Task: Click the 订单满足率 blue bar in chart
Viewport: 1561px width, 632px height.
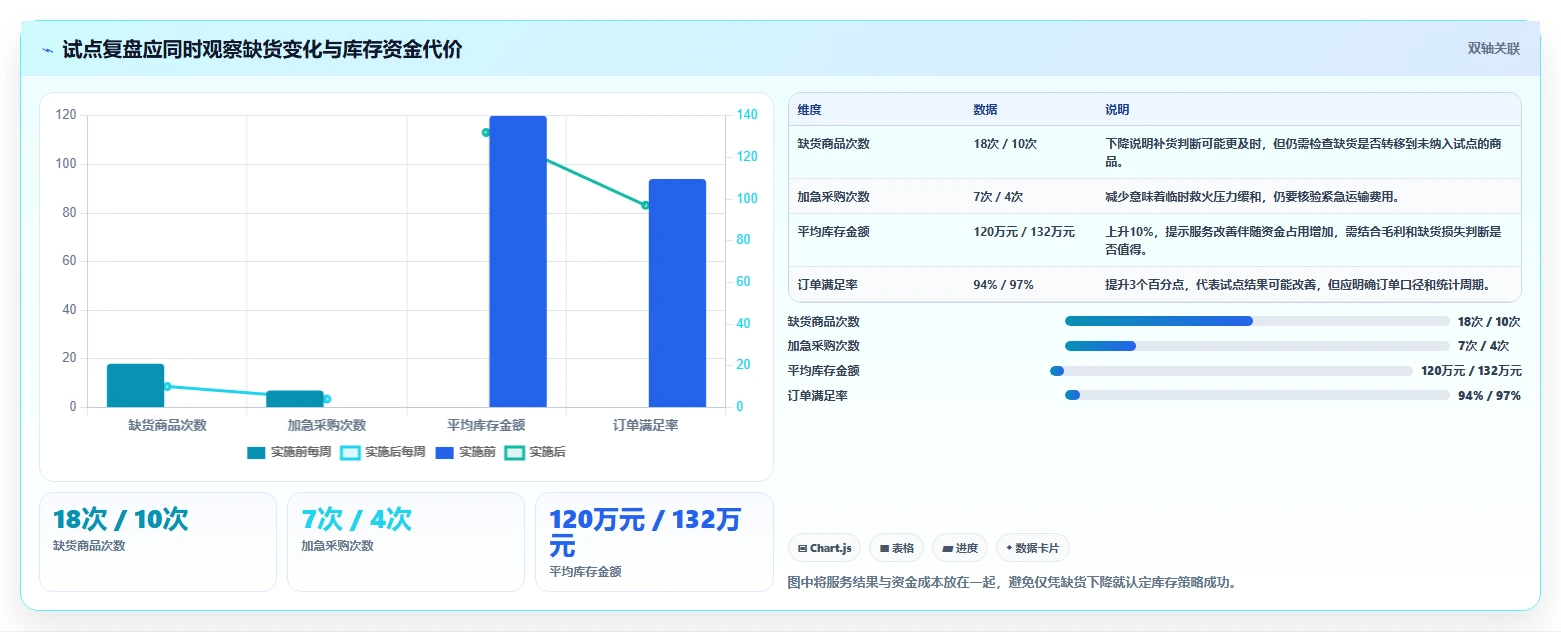Action: [x=677, y=293]
